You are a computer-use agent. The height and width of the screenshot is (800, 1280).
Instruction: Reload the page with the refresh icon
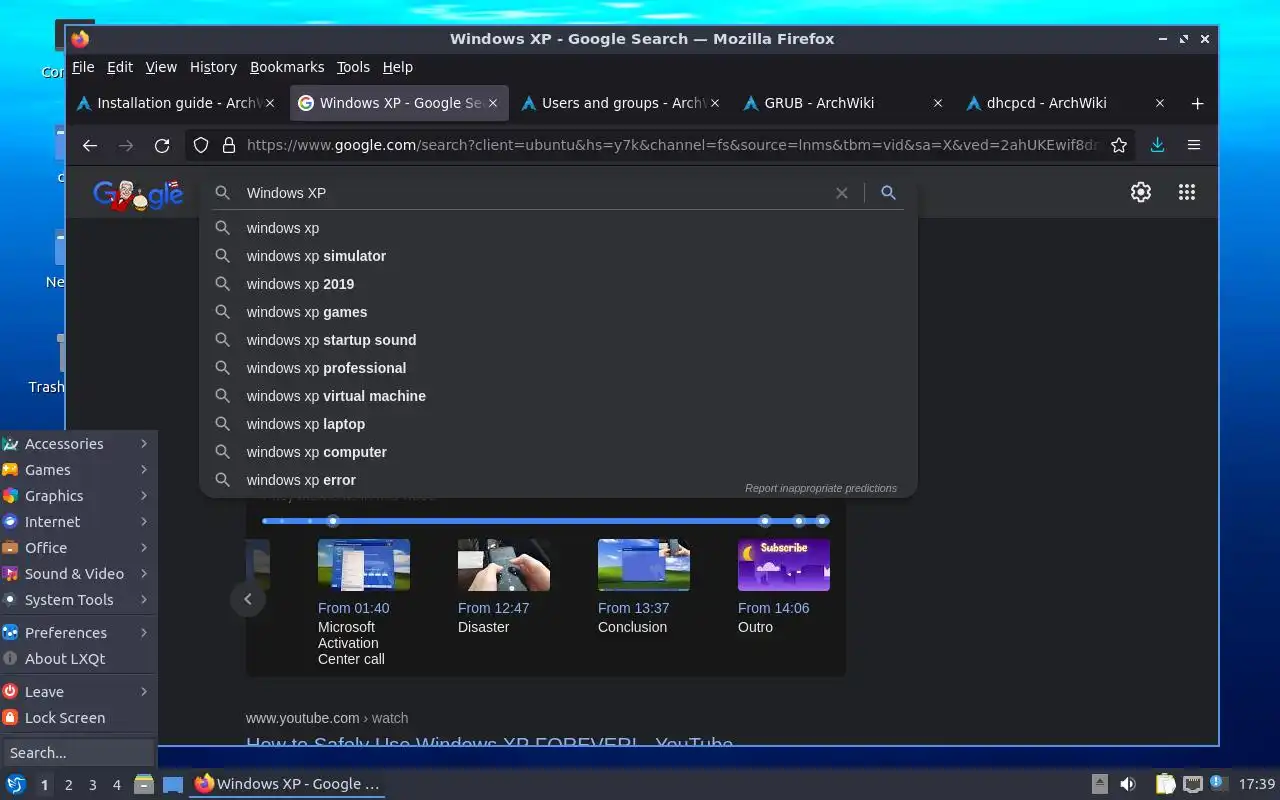pyautogui.click(x=162, y=145)
